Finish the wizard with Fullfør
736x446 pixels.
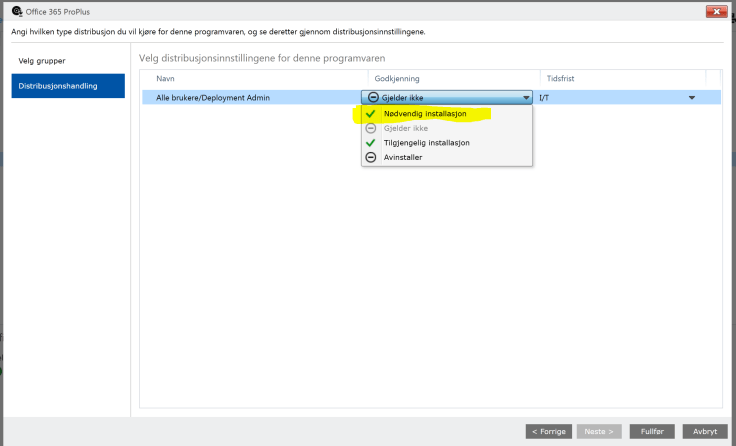pos(652,431)
